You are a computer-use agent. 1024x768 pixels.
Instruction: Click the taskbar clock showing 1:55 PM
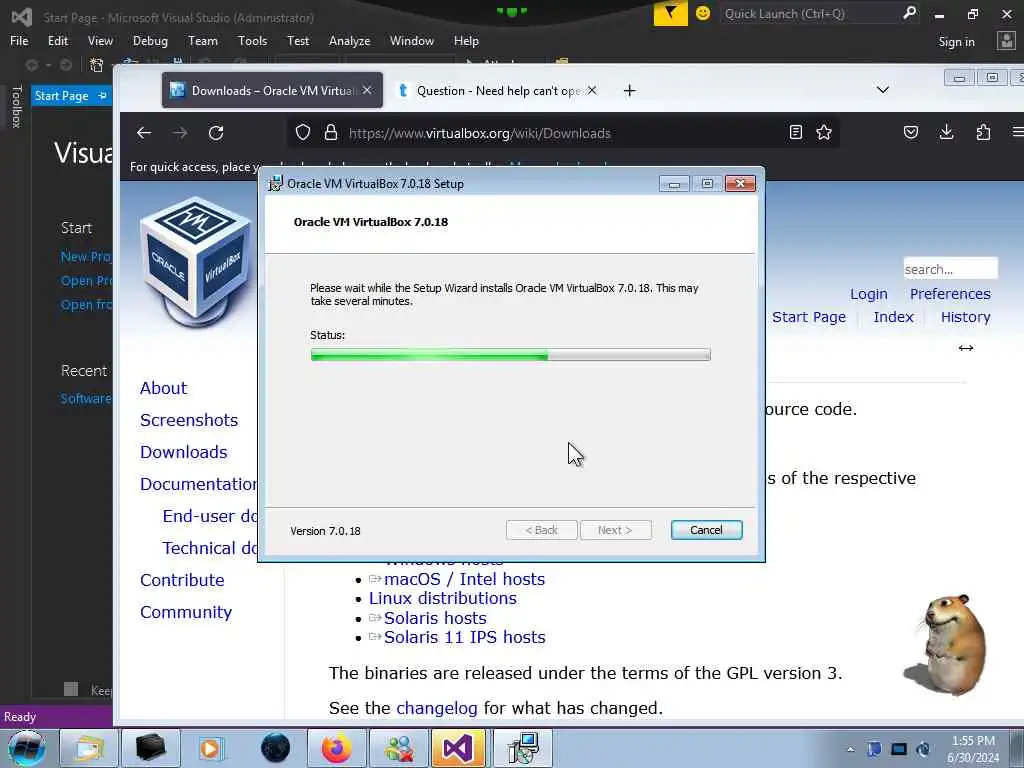point(974,741)
